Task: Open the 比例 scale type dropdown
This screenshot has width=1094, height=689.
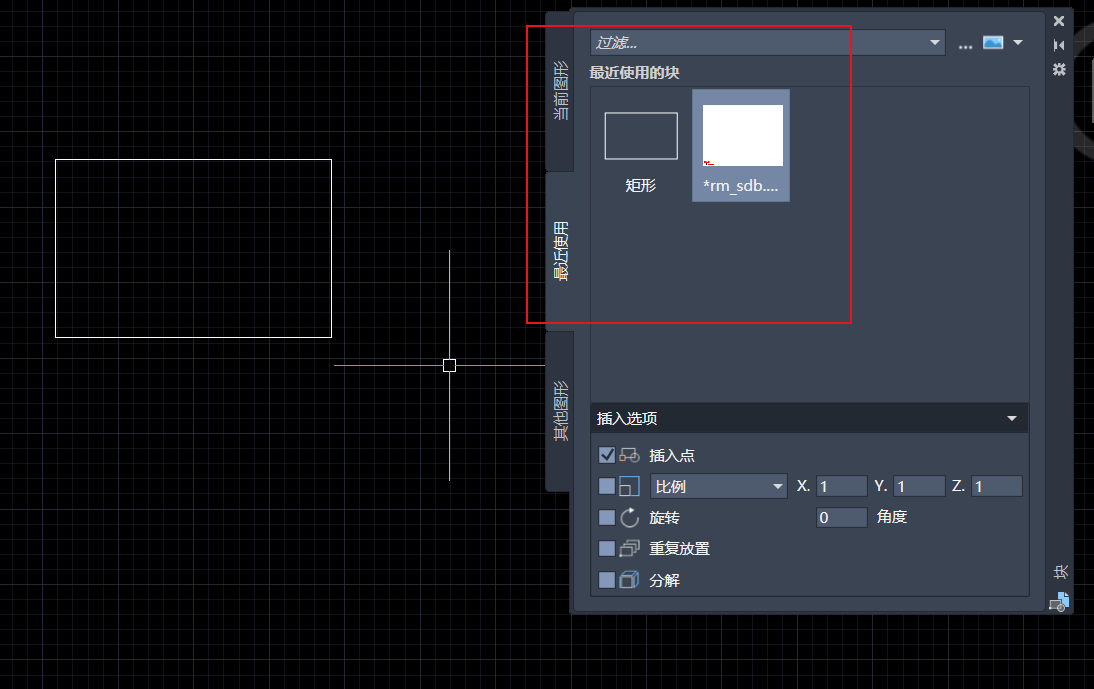Action: pyautogui.click(x=719, y=486)
